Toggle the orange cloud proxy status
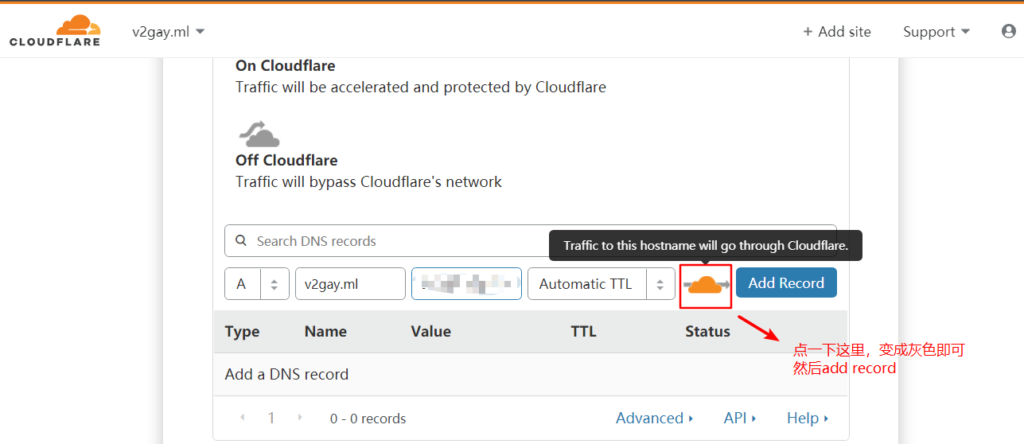1024x444 pixels. tap(705, 284)
